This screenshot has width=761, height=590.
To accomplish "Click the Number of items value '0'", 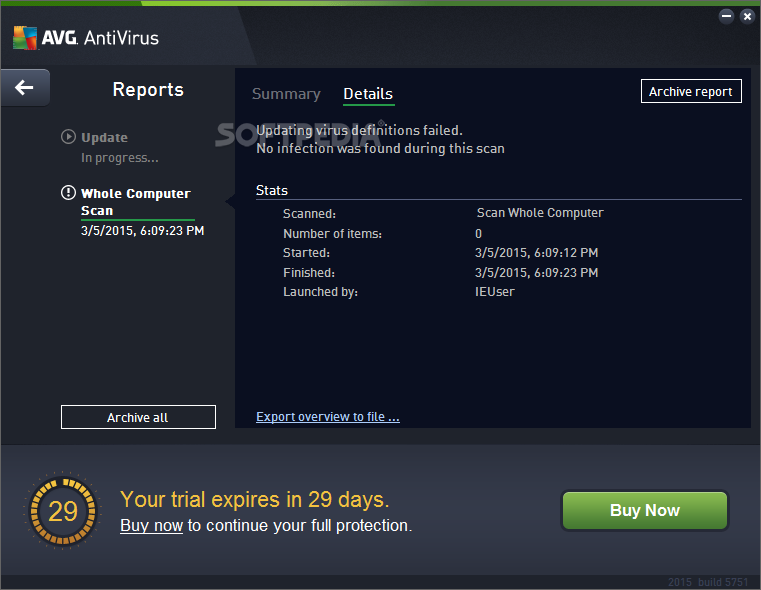I will (479, 234).
